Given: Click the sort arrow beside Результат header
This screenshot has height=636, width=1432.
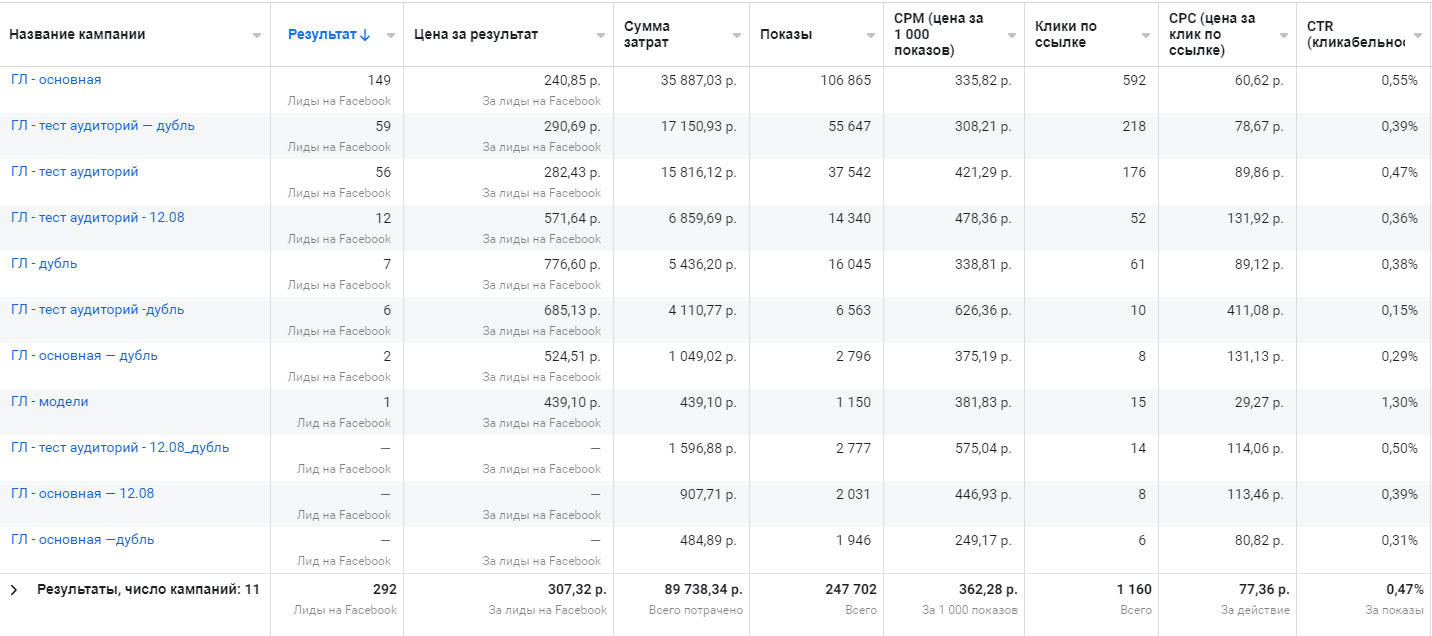Looking at the screenshot, I should pyautogui.click(x=365, y=35).
